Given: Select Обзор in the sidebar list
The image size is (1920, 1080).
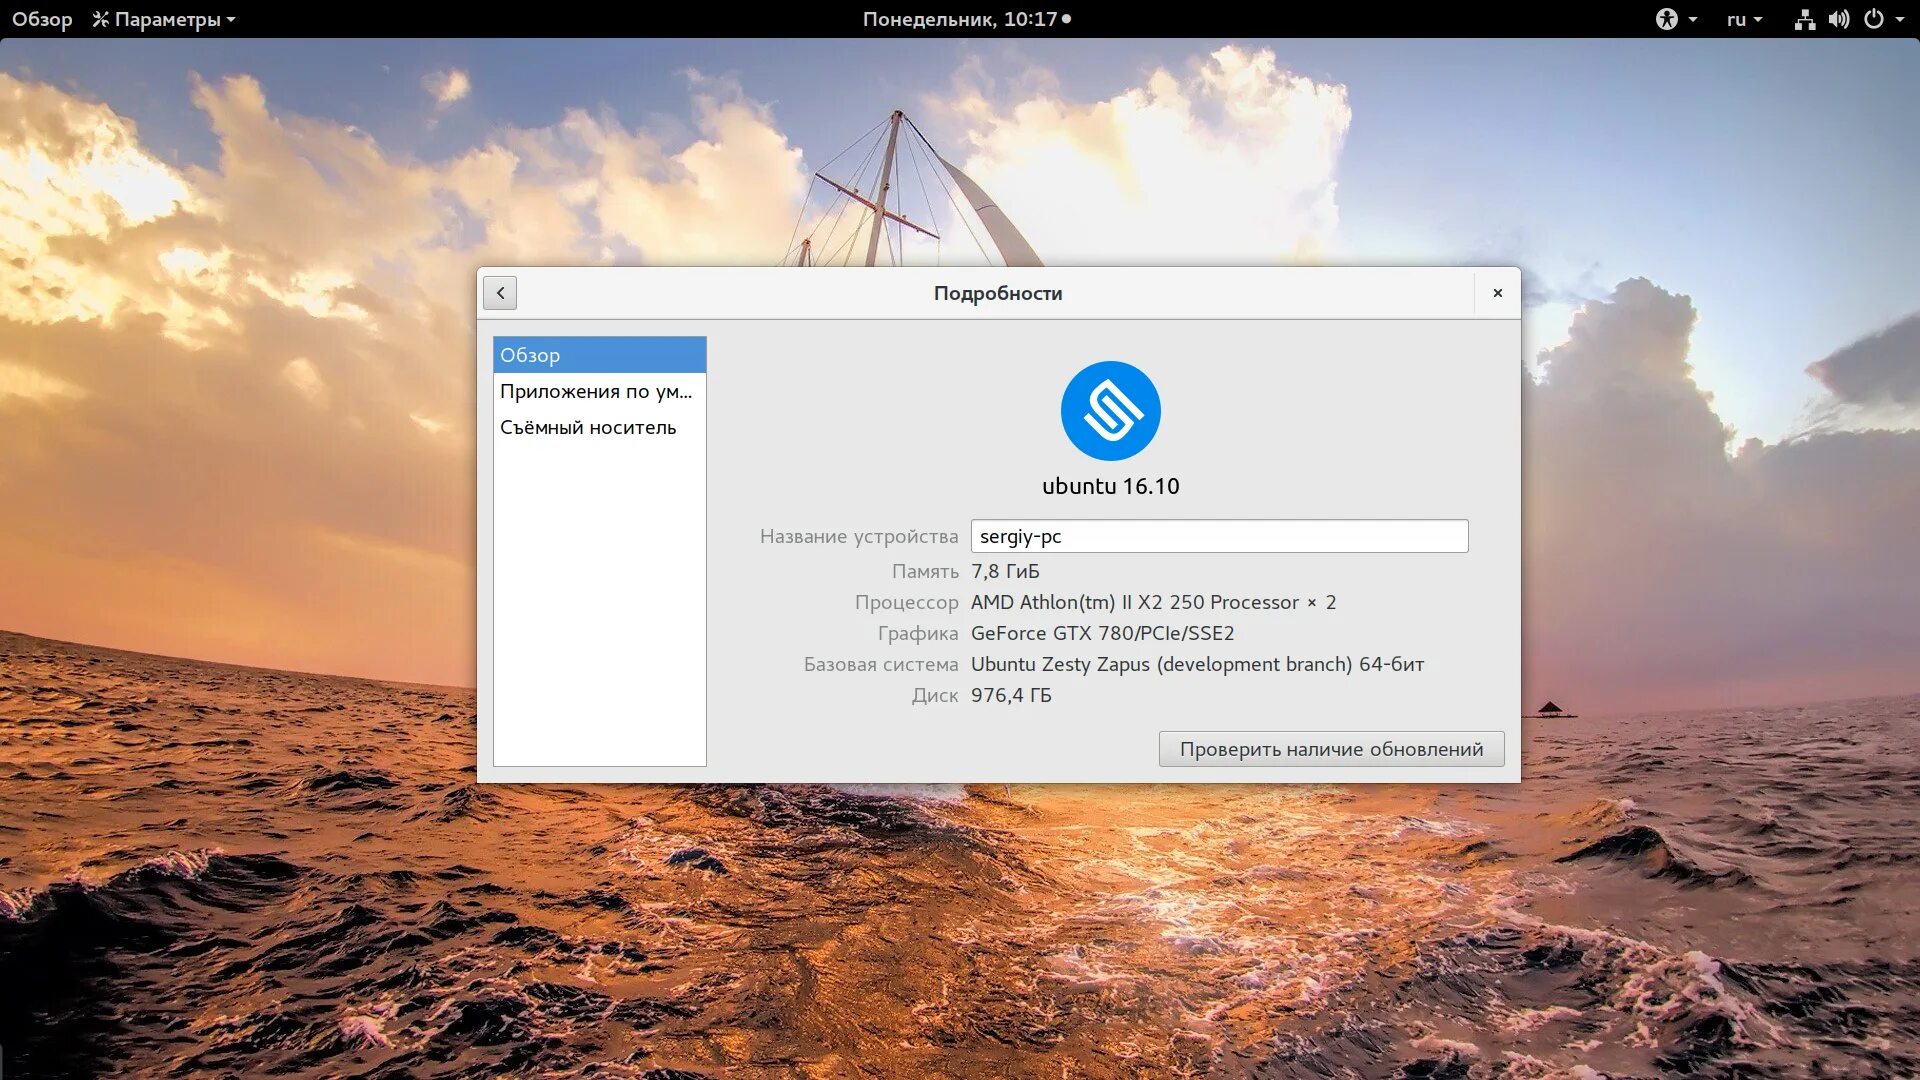Looking at the screenshot, I should tap(599, 355).
